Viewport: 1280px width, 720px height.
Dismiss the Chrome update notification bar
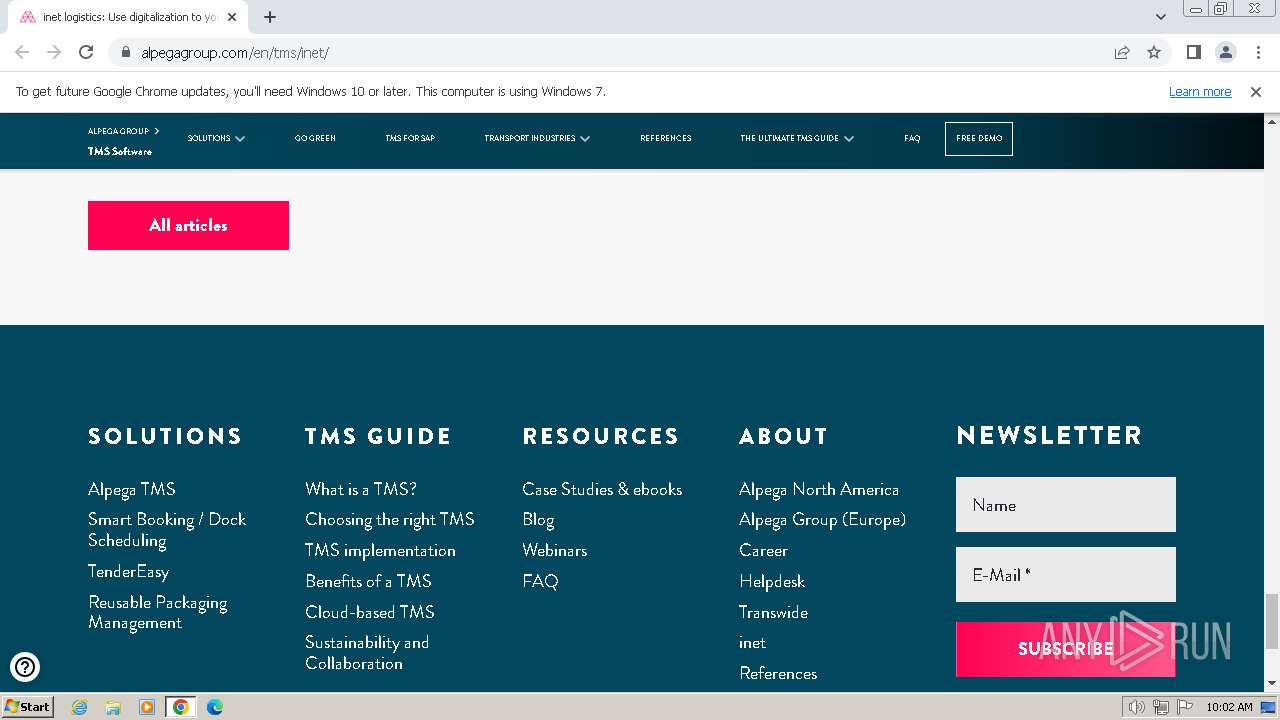pos(1256,91)
